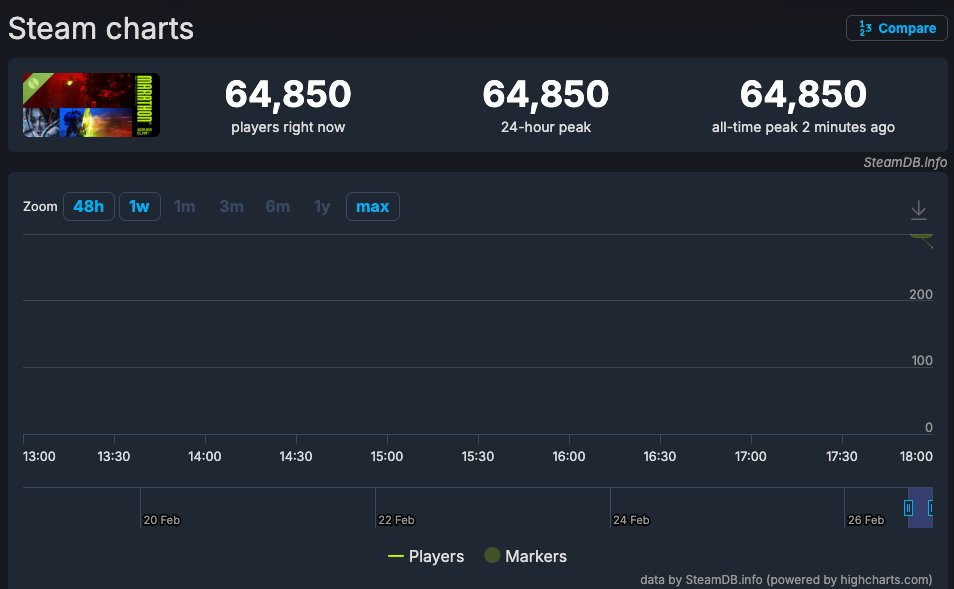Click the Marathon game thumbnail

(91, 105)
